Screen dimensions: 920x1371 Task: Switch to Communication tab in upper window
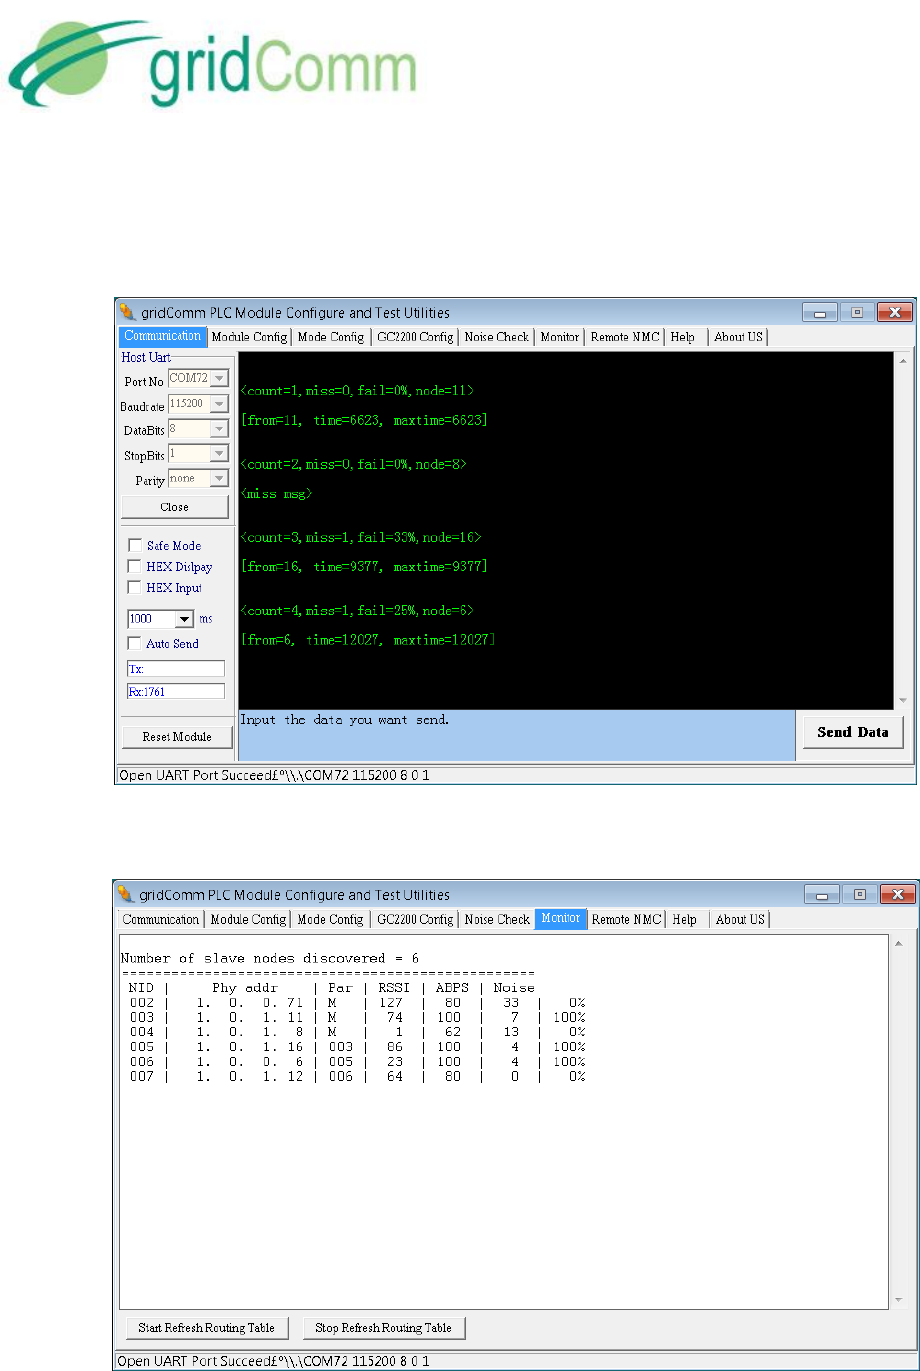point(162,337)
